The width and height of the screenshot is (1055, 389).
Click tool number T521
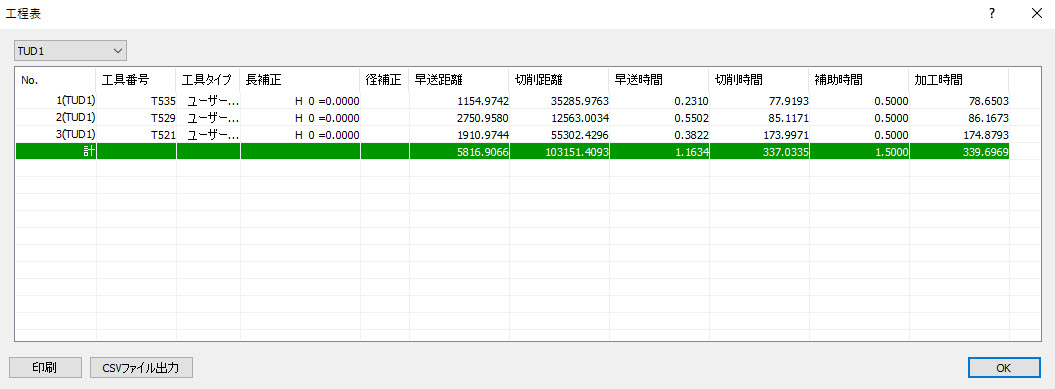[163, 135]
